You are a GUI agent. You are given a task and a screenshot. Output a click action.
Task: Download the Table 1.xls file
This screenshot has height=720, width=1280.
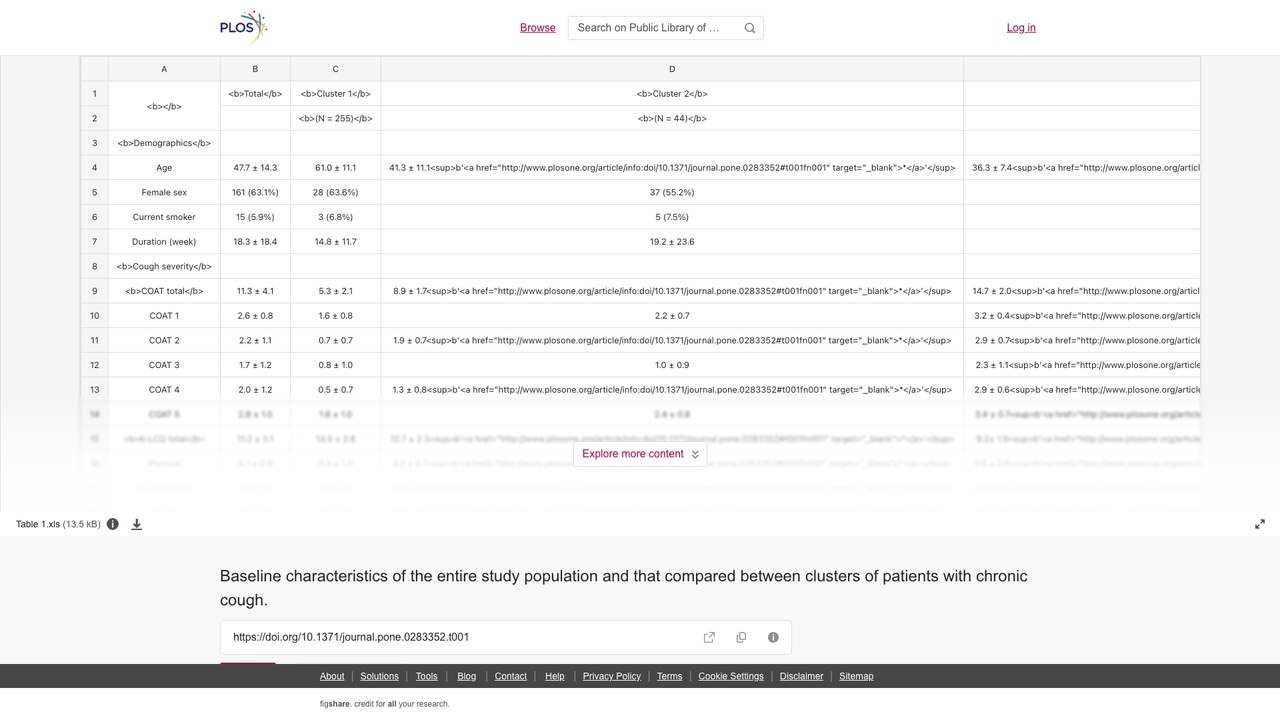pos(137,524)
